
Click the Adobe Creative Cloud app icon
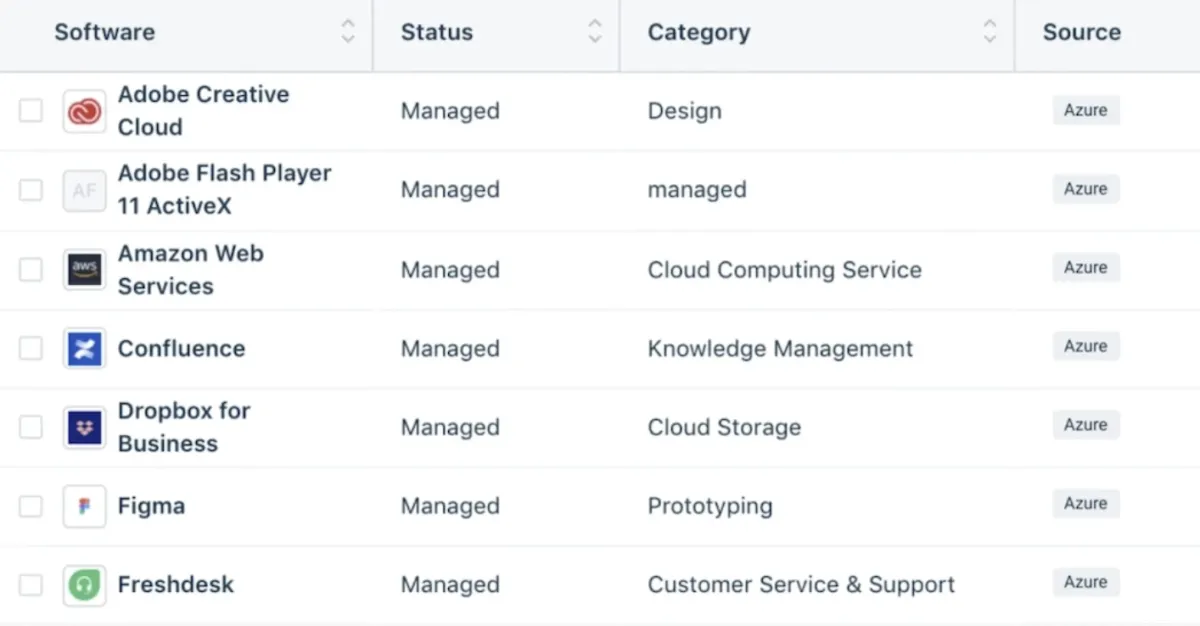84,111
